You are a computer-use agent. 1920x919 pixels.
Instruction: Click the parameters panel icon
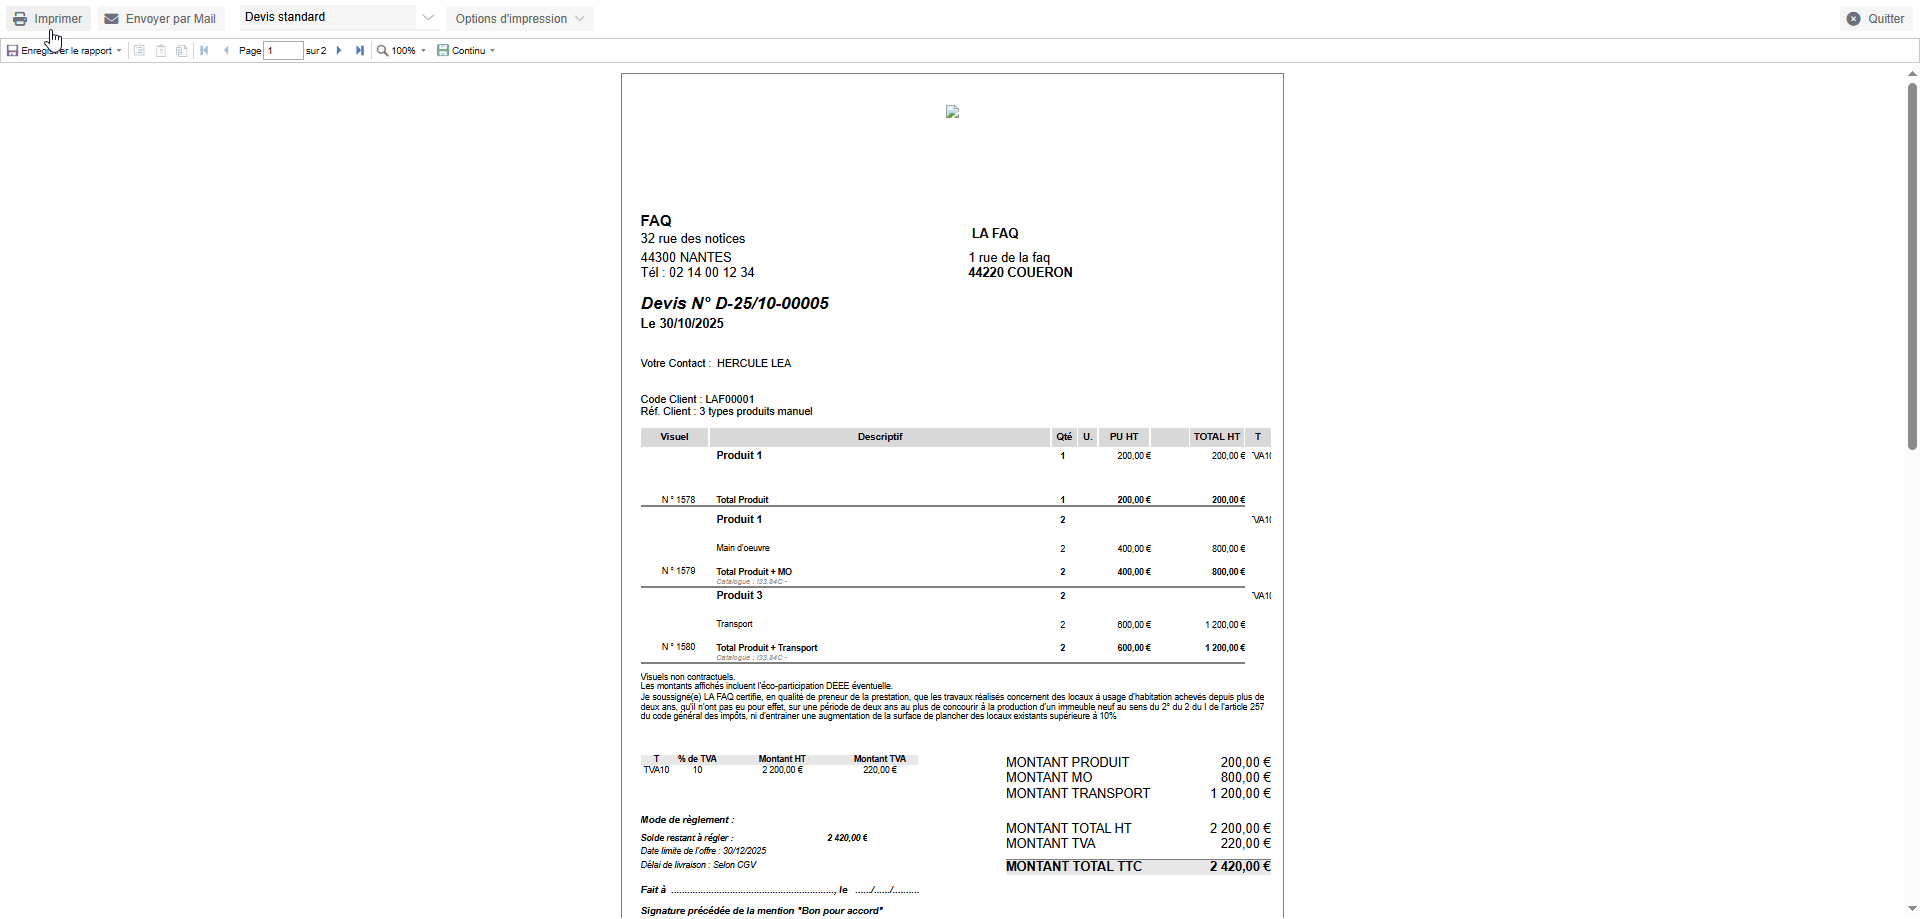(x=161, y=51)
